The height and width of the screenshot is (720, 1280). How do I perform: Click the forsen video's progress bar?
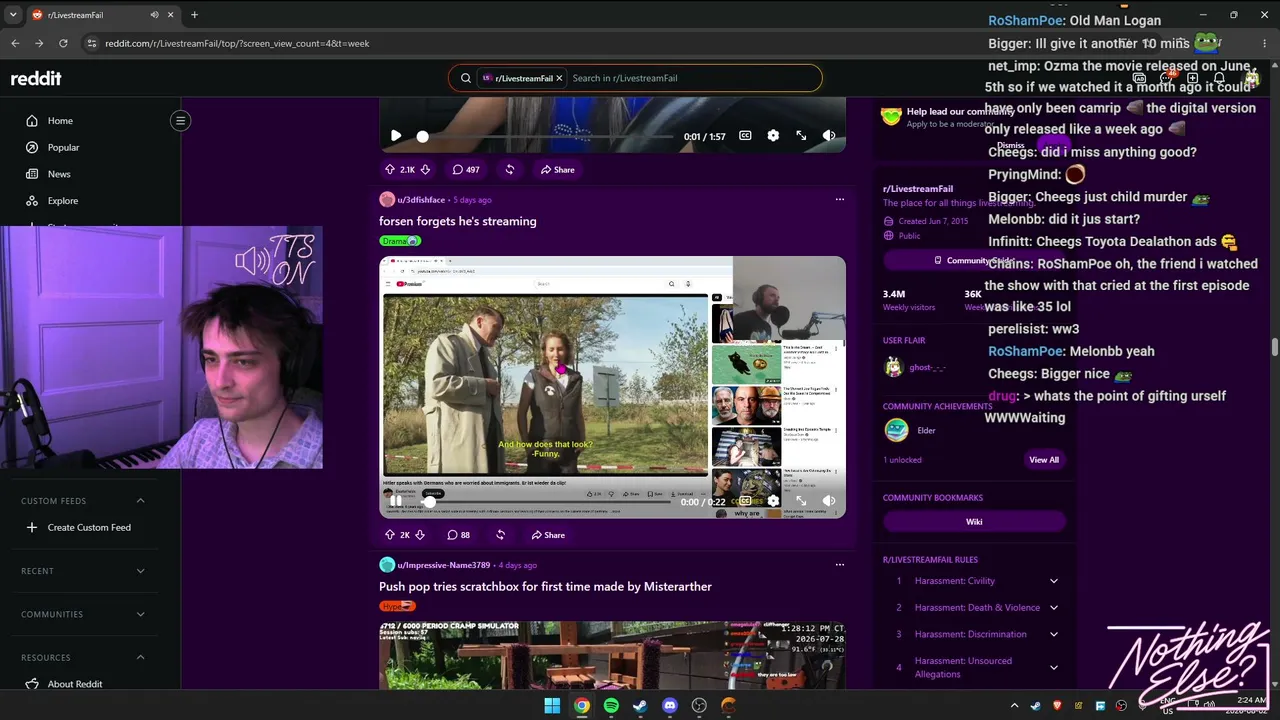547,501
